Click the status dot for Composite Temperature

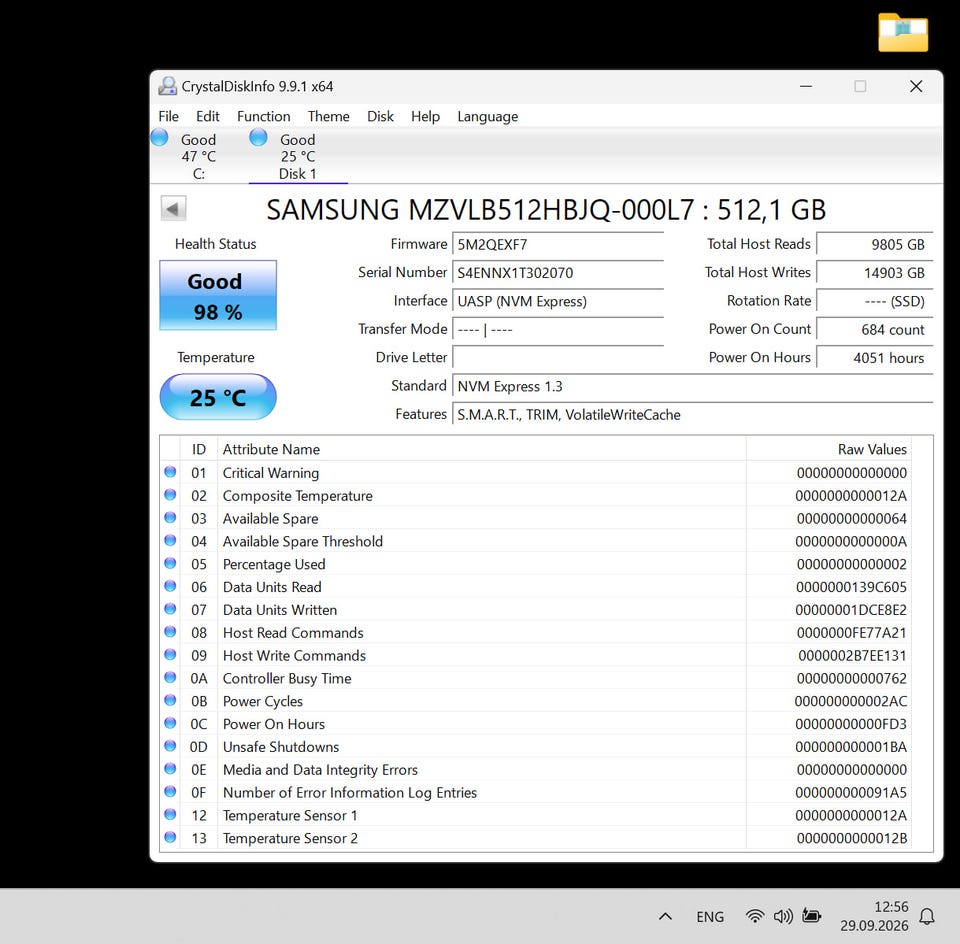pos(170,495)
